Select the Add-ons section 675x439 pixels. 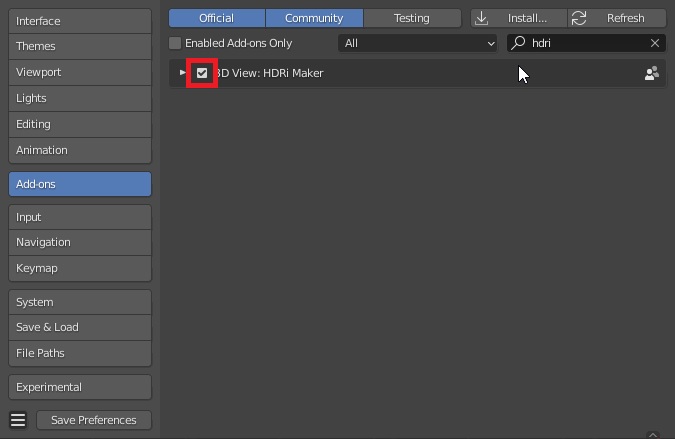point(80,184)
